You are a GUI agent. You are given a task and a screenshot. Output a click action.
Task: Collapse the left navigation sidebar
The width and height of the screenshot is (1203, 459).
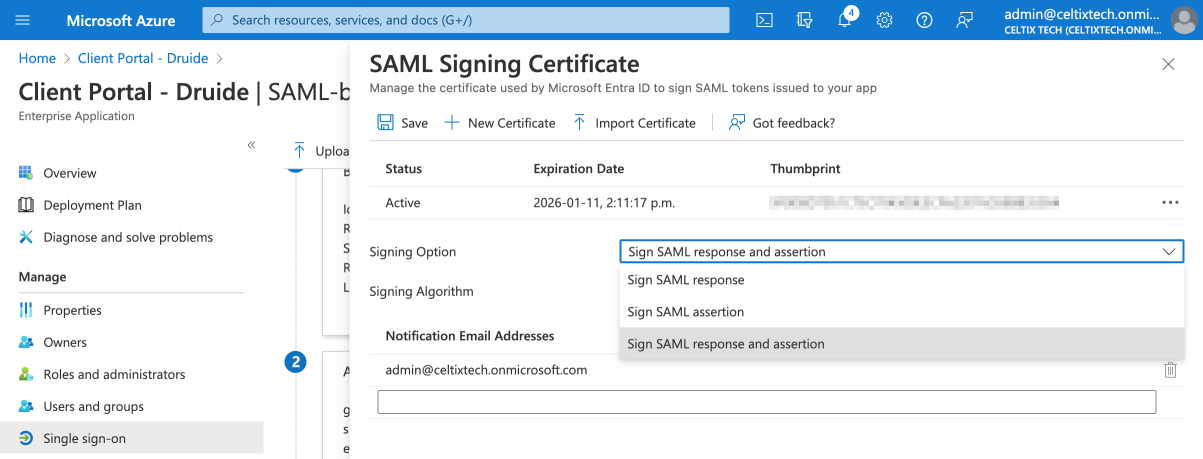[252, 146]
